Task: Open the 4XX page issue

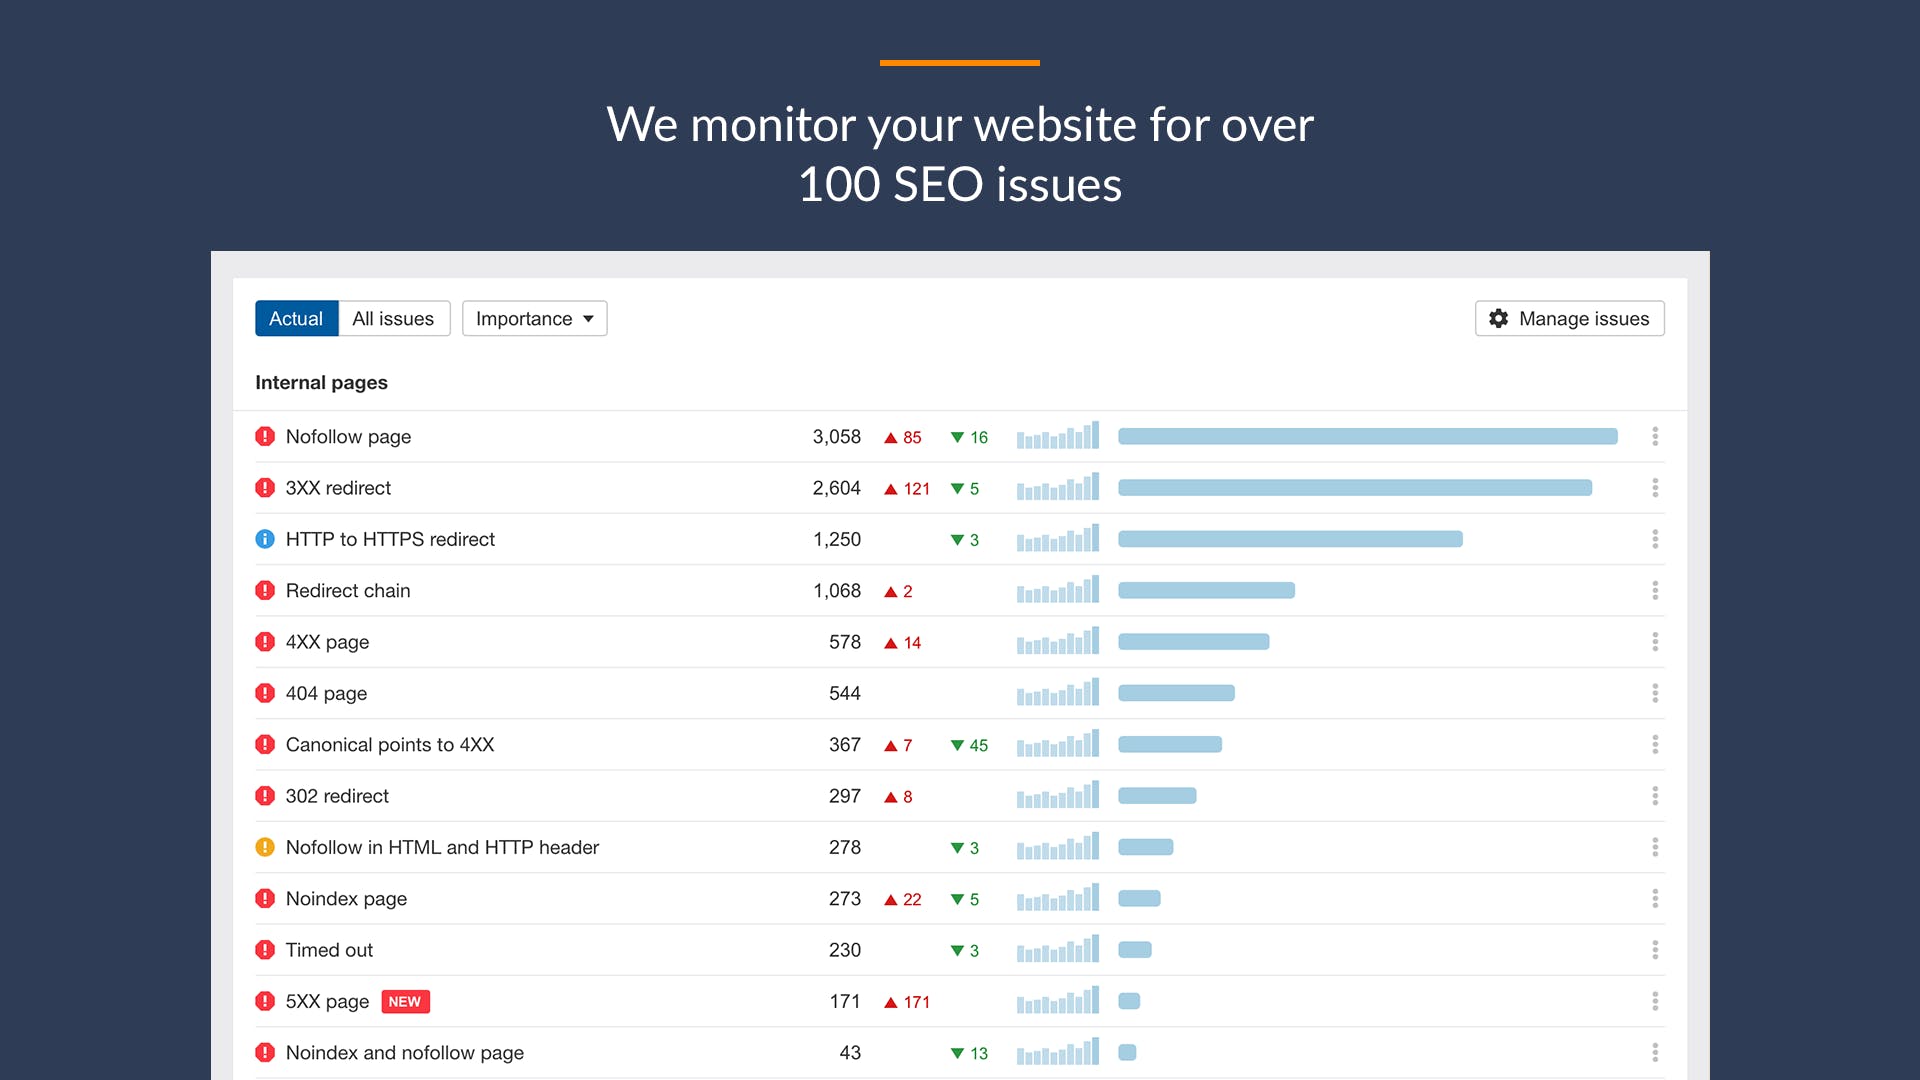Action: [327, 642]
